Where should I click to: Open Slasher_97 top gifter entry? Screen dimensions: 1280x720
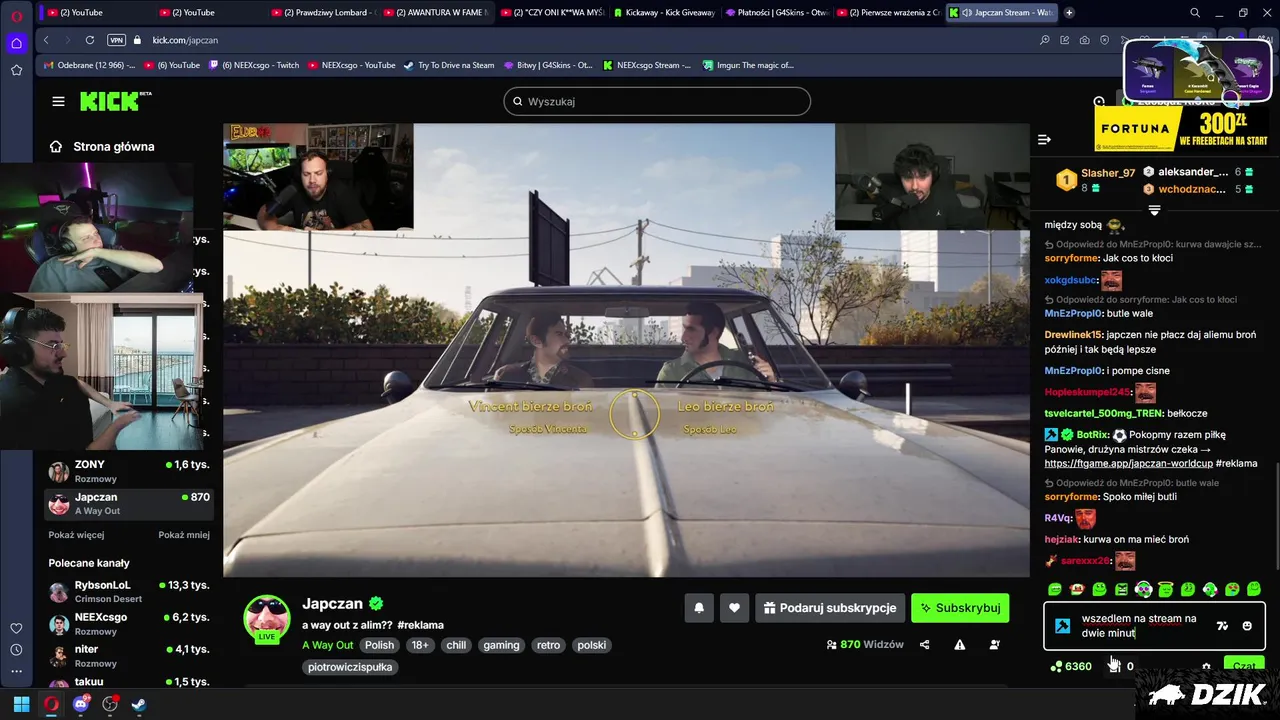tap(1097, 180)
